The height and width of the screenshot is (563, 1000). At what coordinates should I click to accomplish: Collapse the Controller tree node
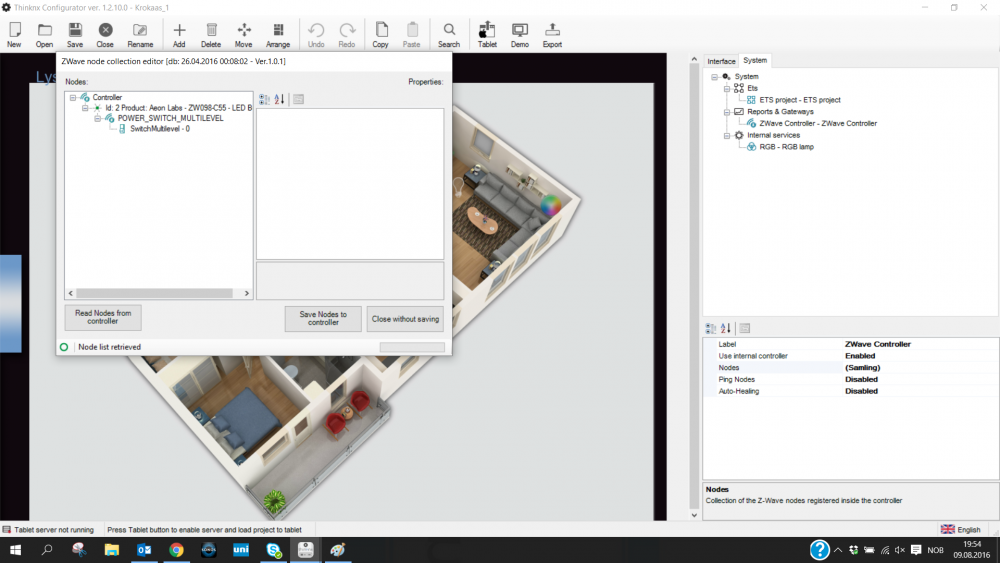click(x=73, y=98)
